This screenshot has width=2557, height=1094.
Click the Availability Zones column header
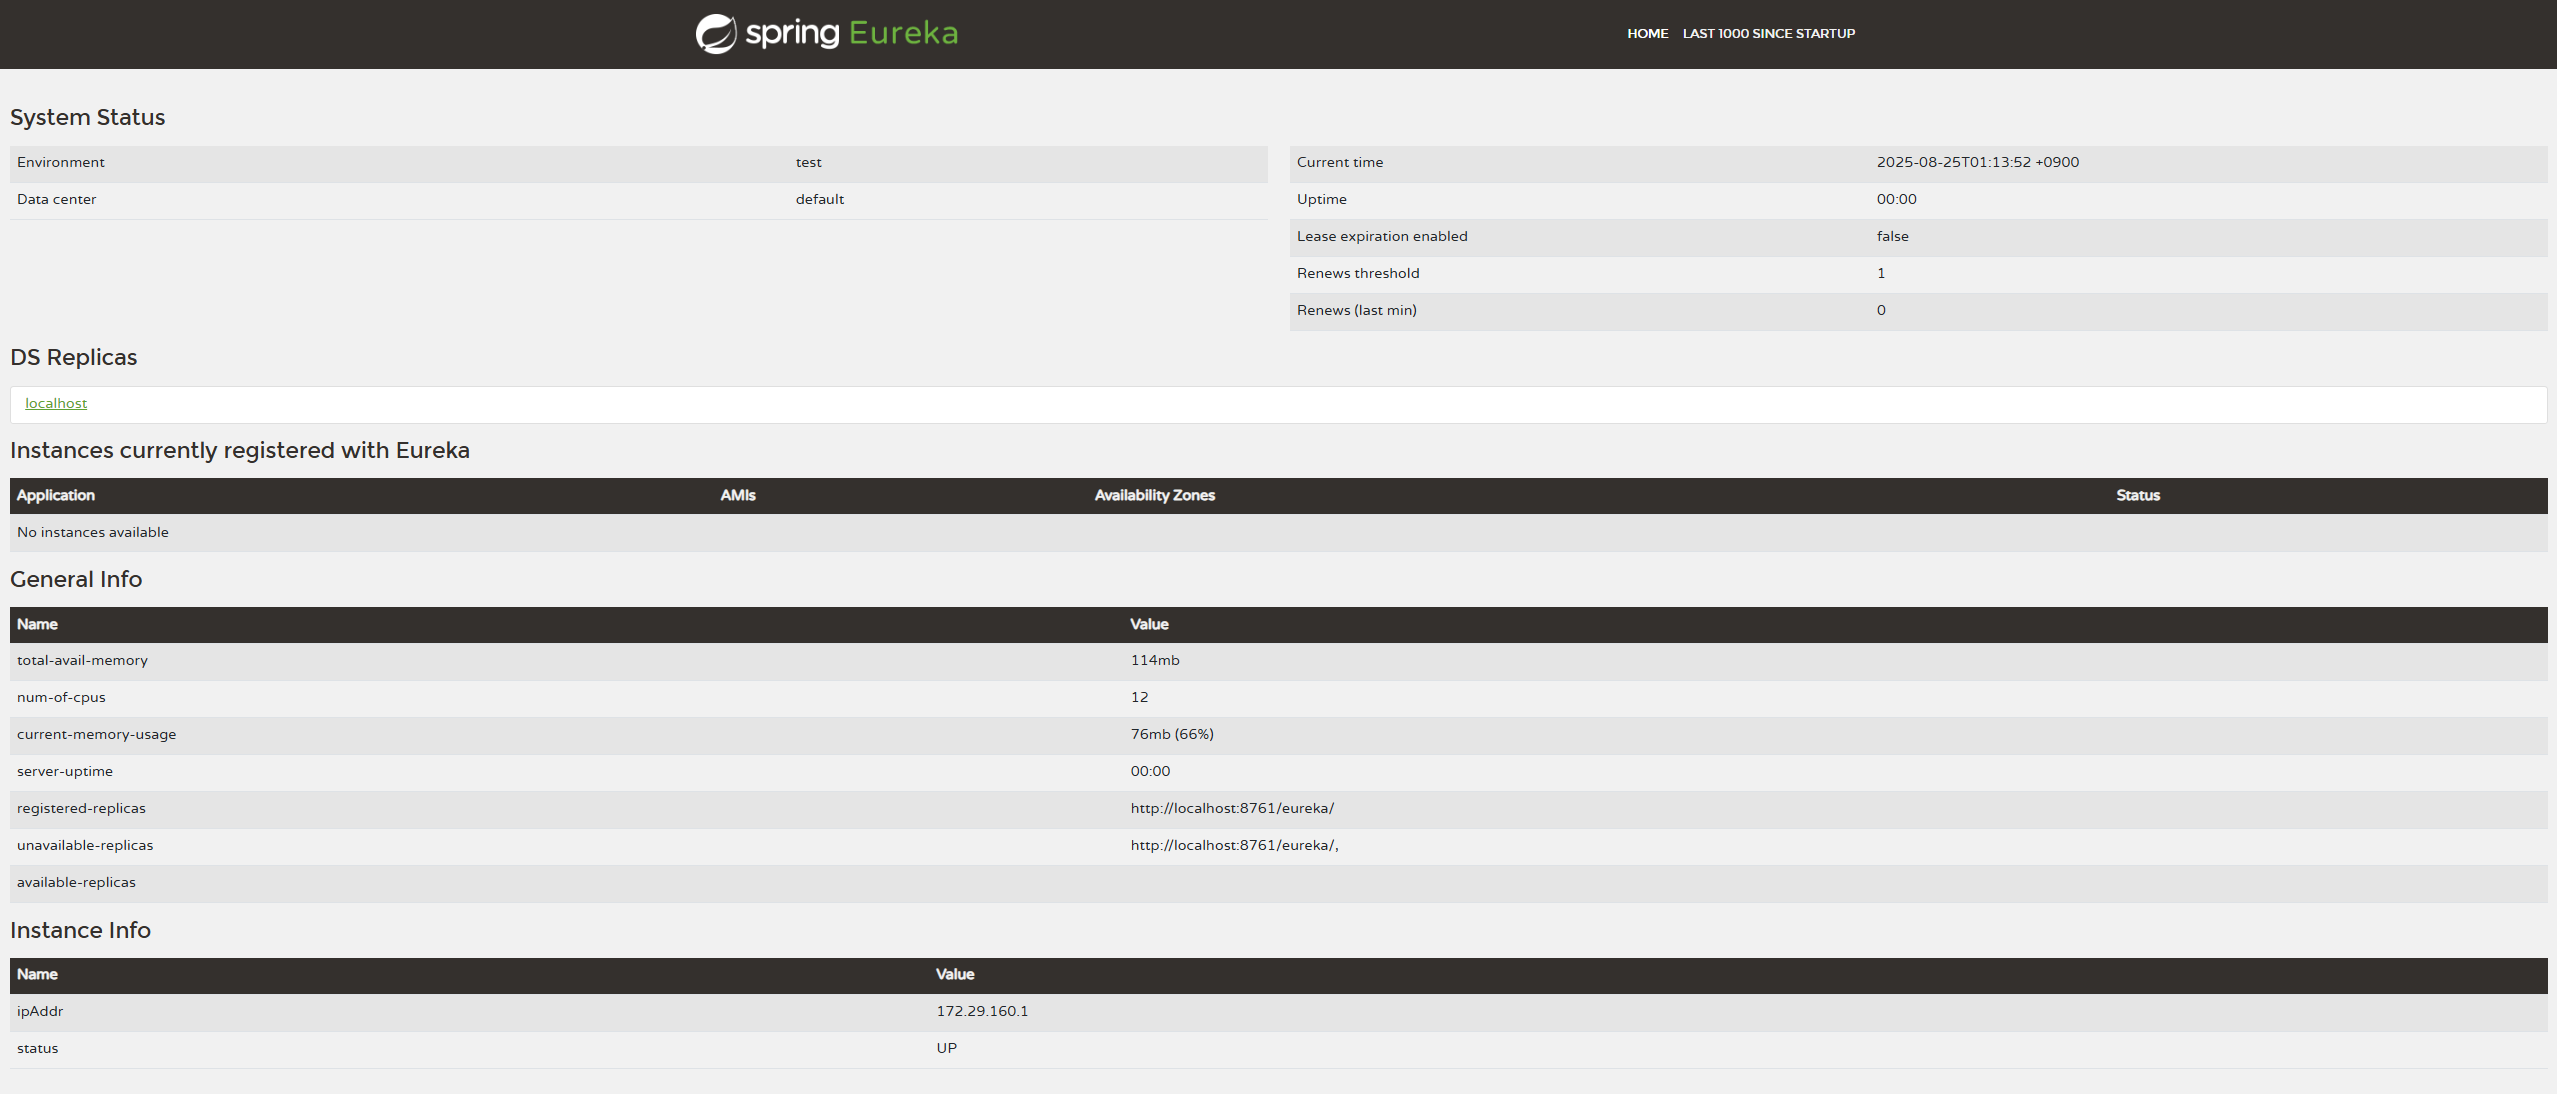coord(1154,496)
